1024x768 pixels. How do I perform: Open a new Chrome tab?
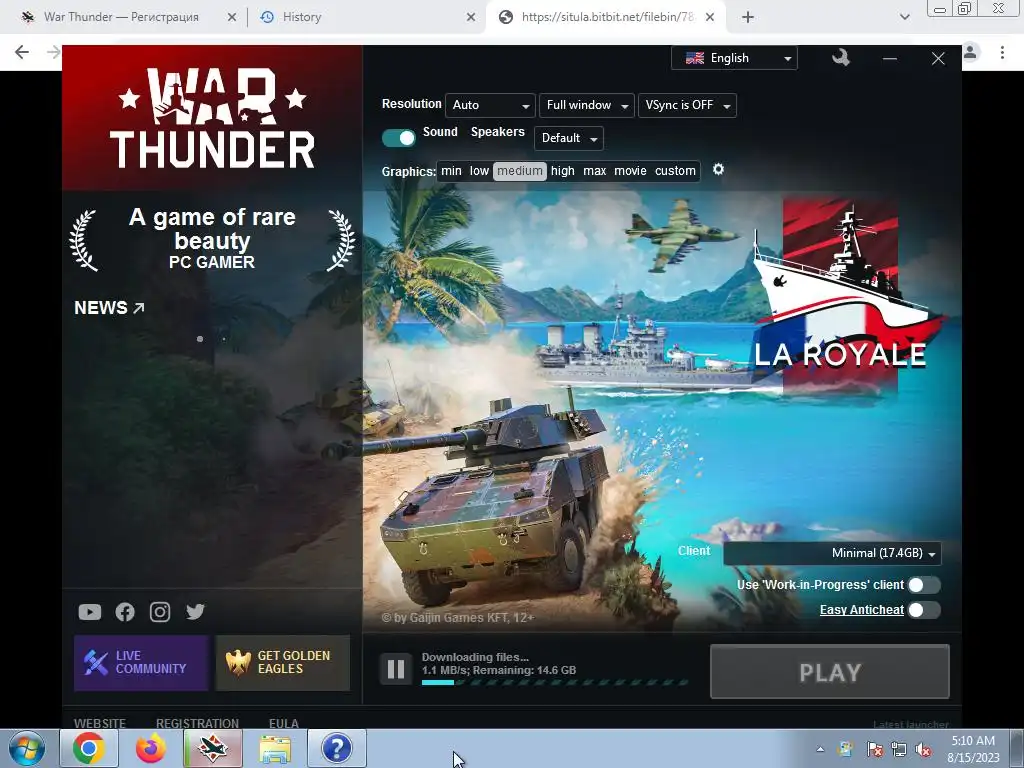[x=748, y=17]
